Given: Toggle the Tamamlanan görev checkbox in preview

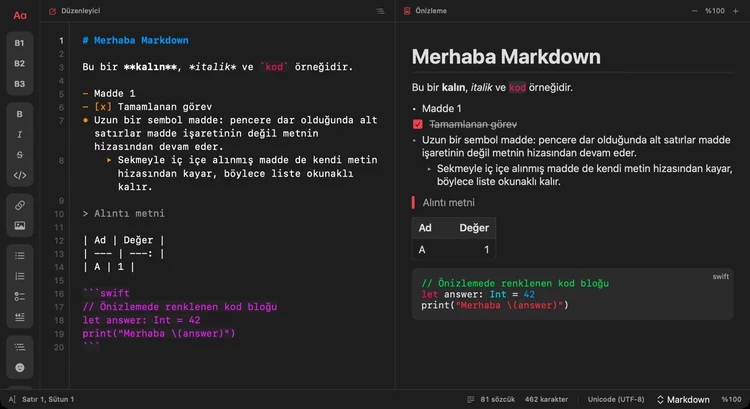Looking at the screenshot, I should pos(418,124).
